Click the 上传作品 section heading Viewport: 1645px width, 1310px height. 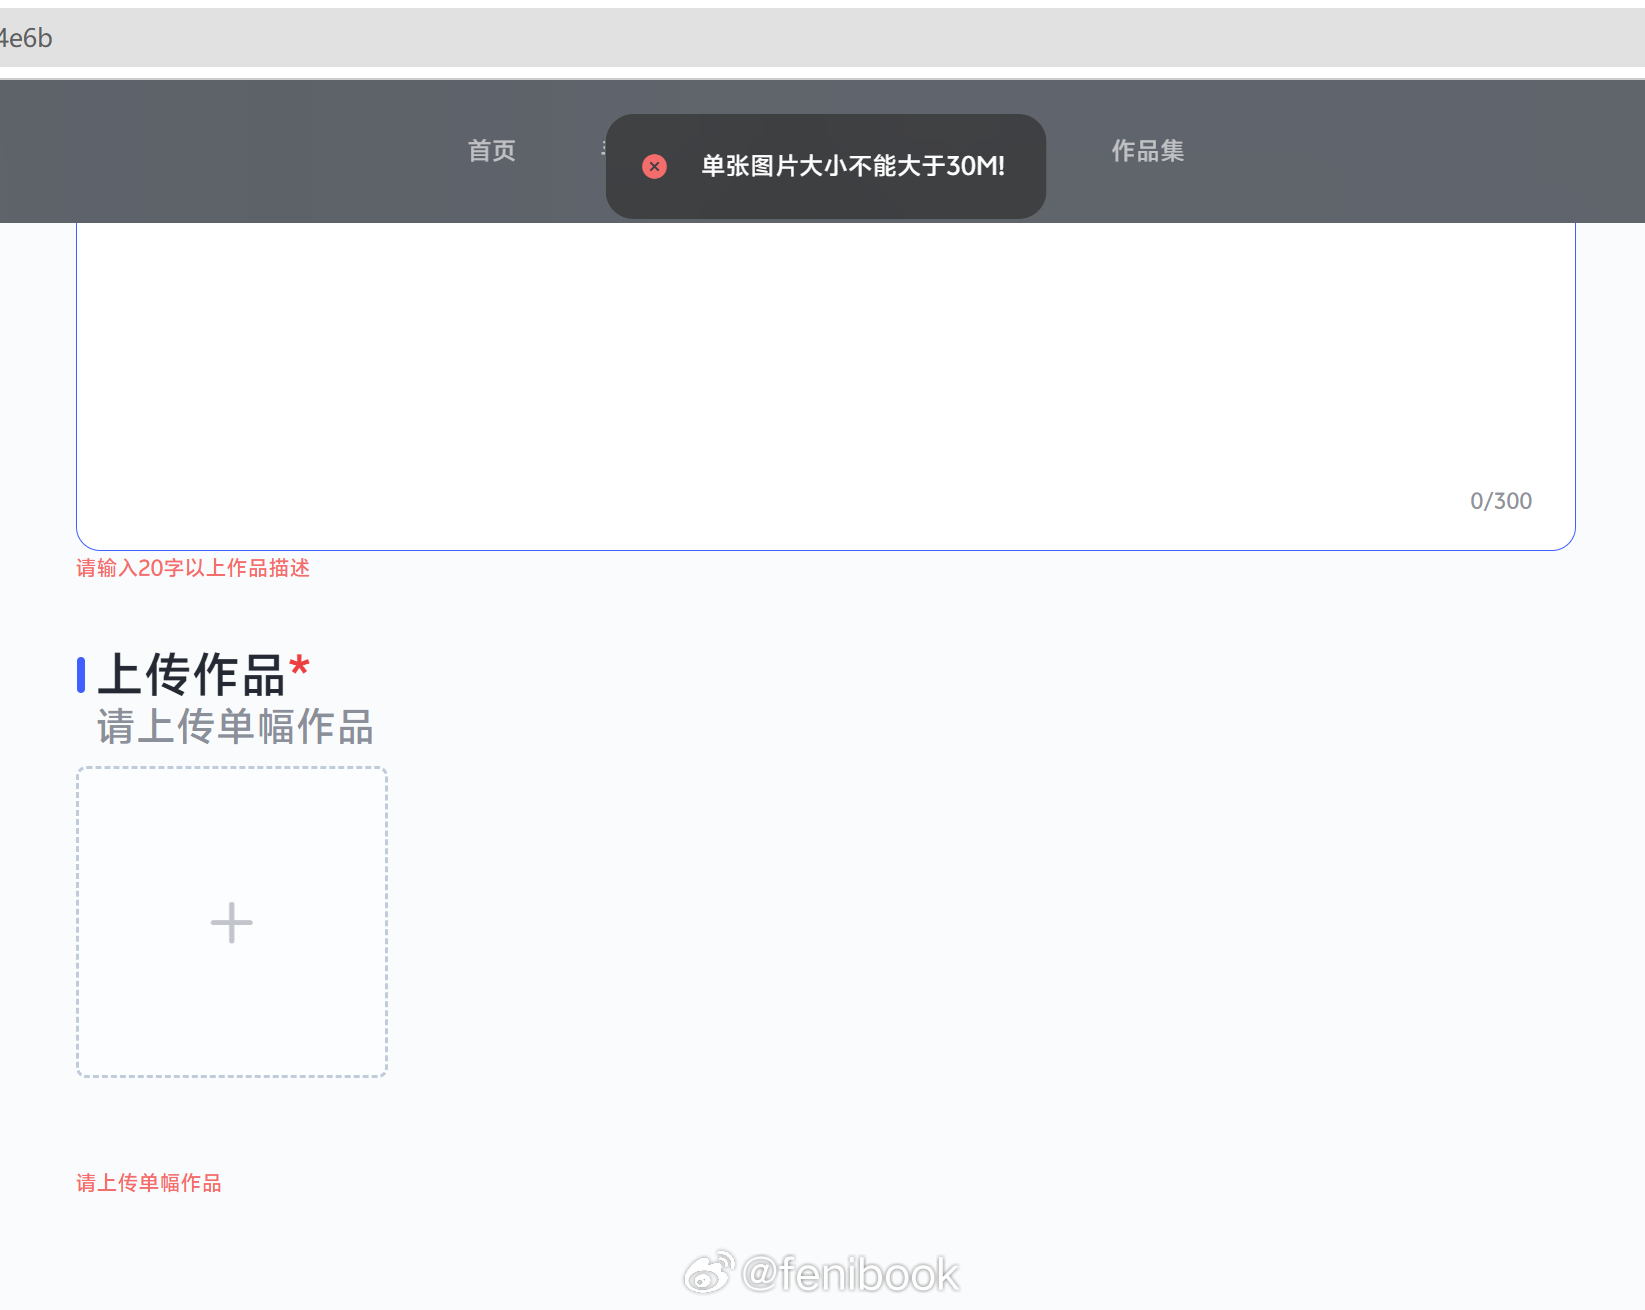click(x=193, y=675)
